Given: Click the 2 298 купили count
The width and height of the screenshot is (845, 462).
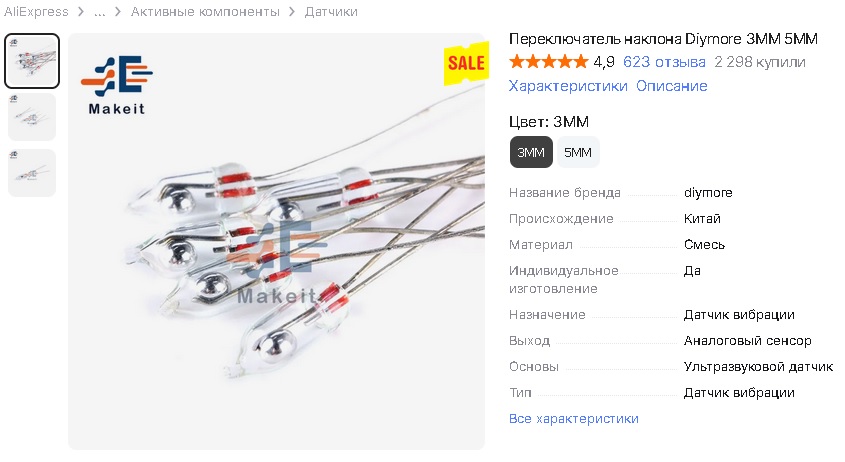Looking at the screenshot, I should pyautogui.click(x=760, y=62).
